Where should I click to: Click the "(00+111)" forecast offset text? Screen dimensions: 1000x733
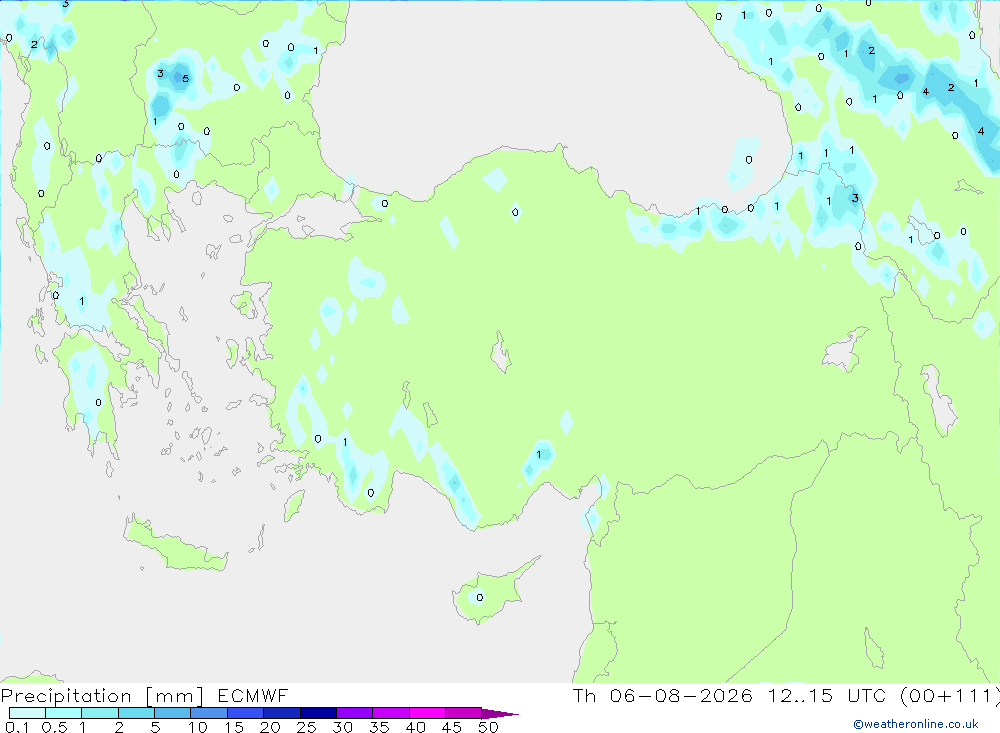click(950, 696)
